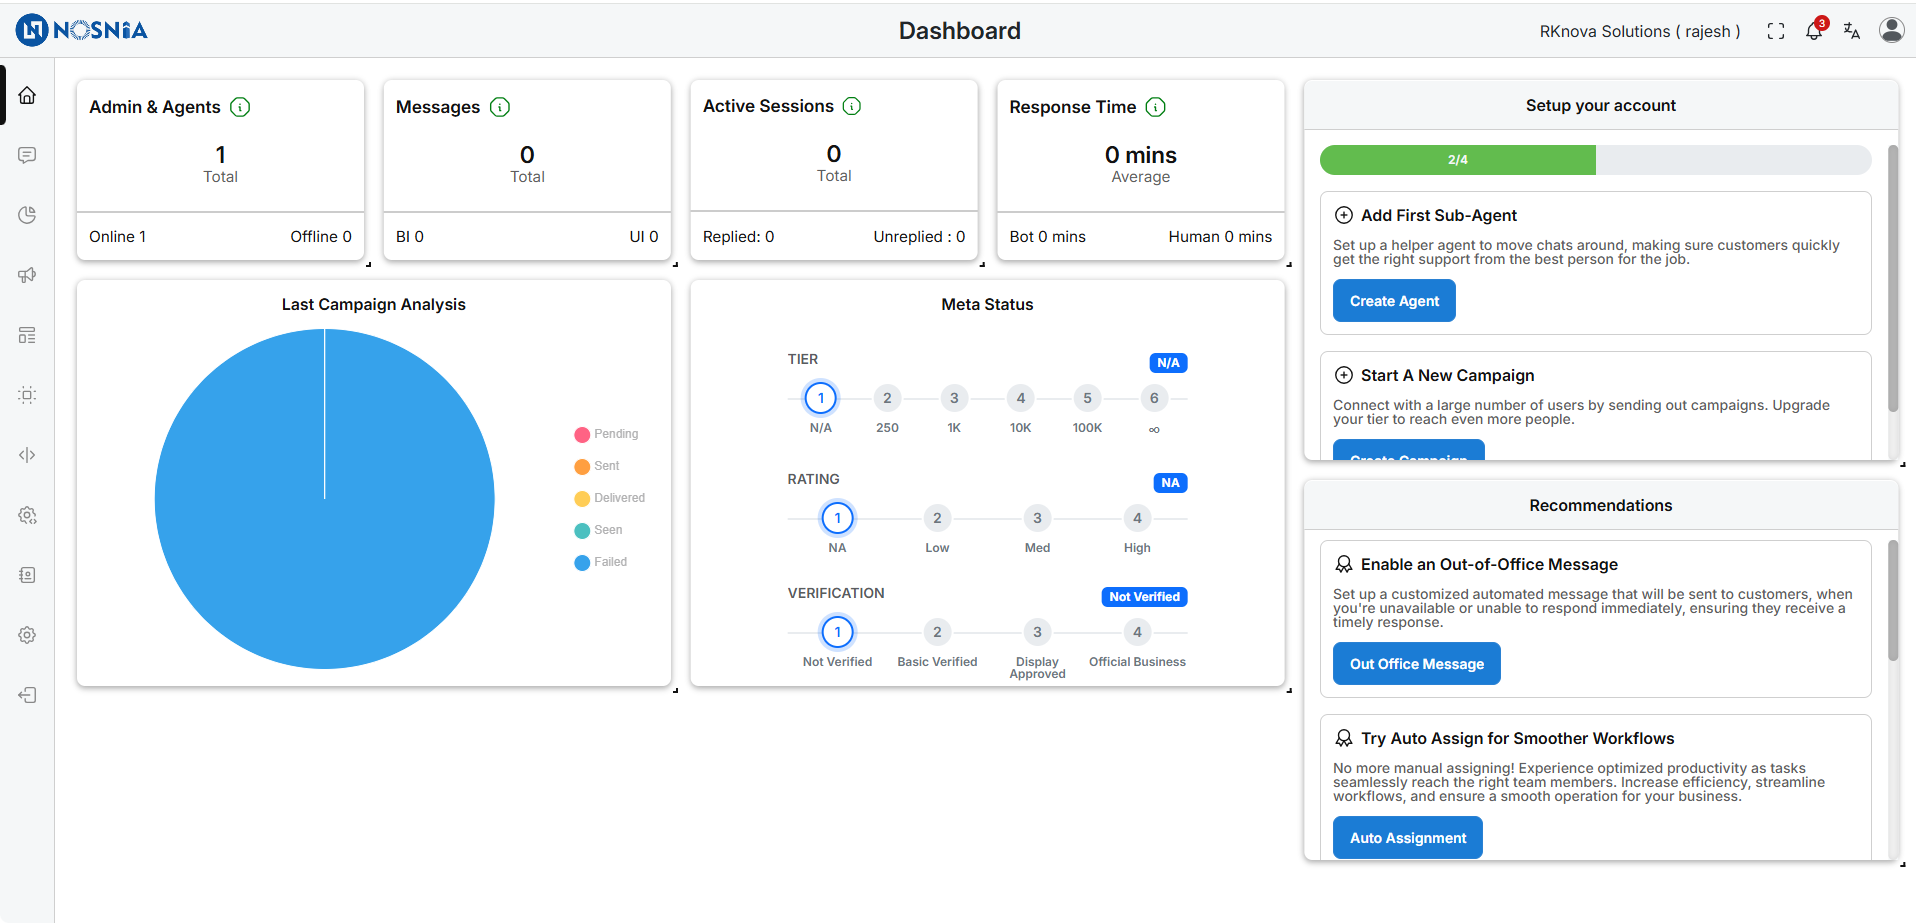This screenshot has width=1916, height=923.
Task: Open the chat messages sidebar icon
Action: click(x=27, y=155)
